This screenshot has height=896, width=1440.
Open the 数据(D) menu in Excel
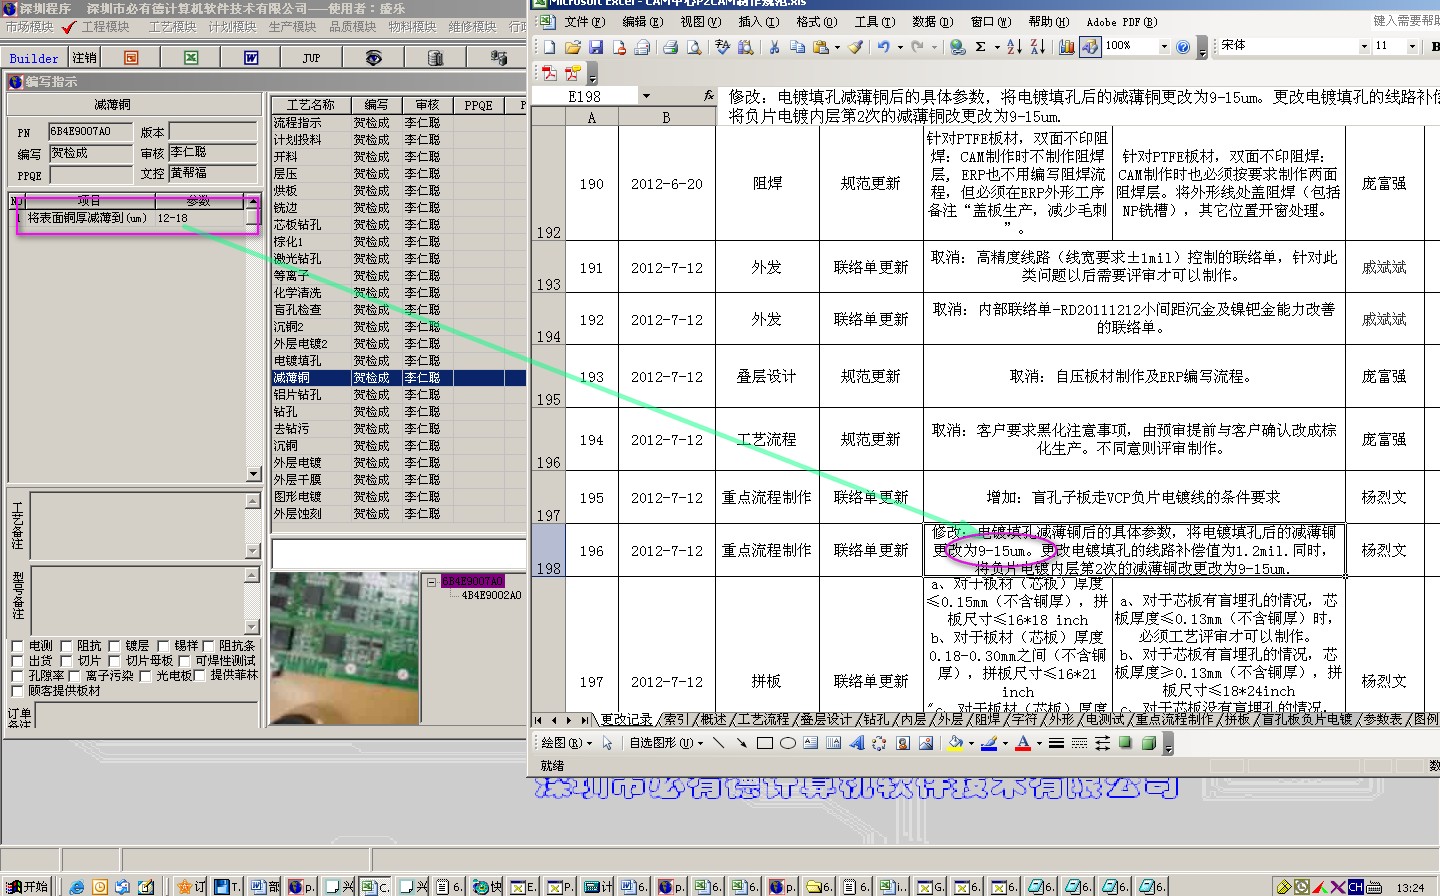(x=932, y=21)
